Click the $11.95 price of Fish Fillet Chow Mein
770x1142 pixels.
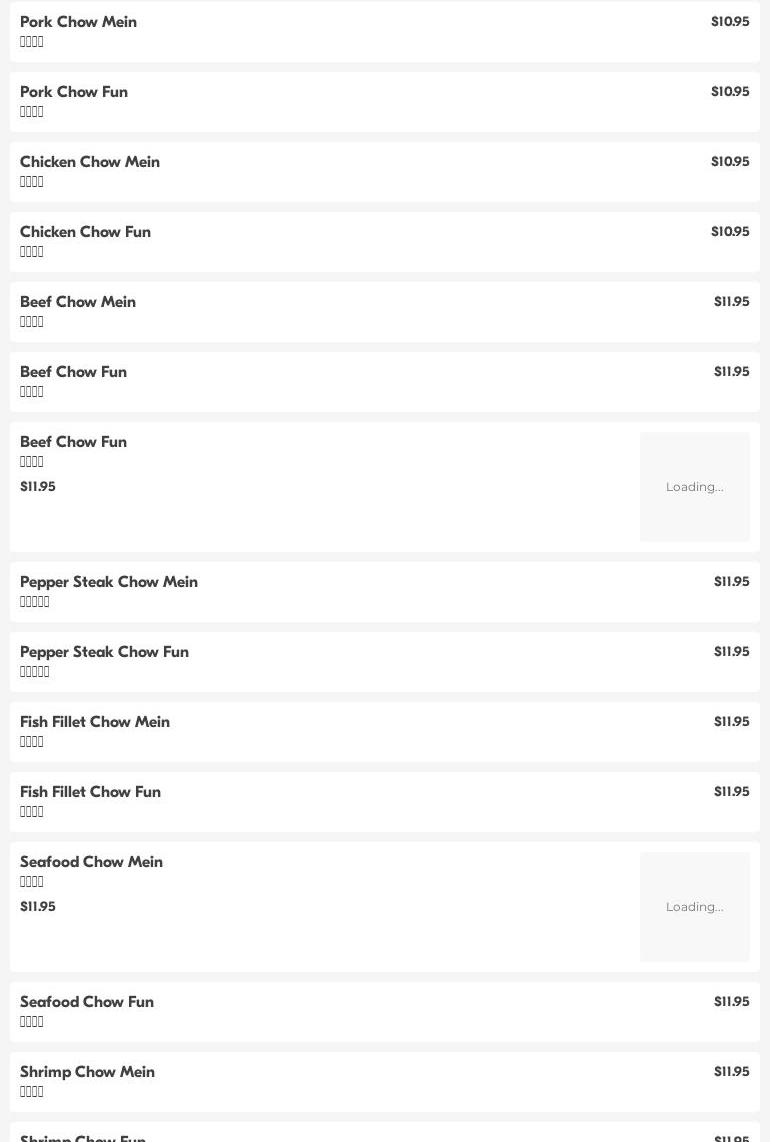tap(731, 722)
